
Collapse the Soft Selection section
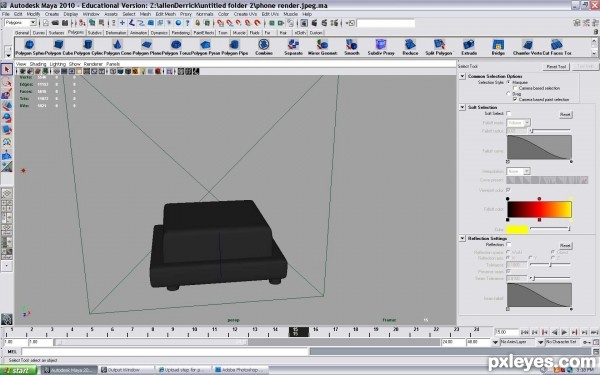coord(462,107)
